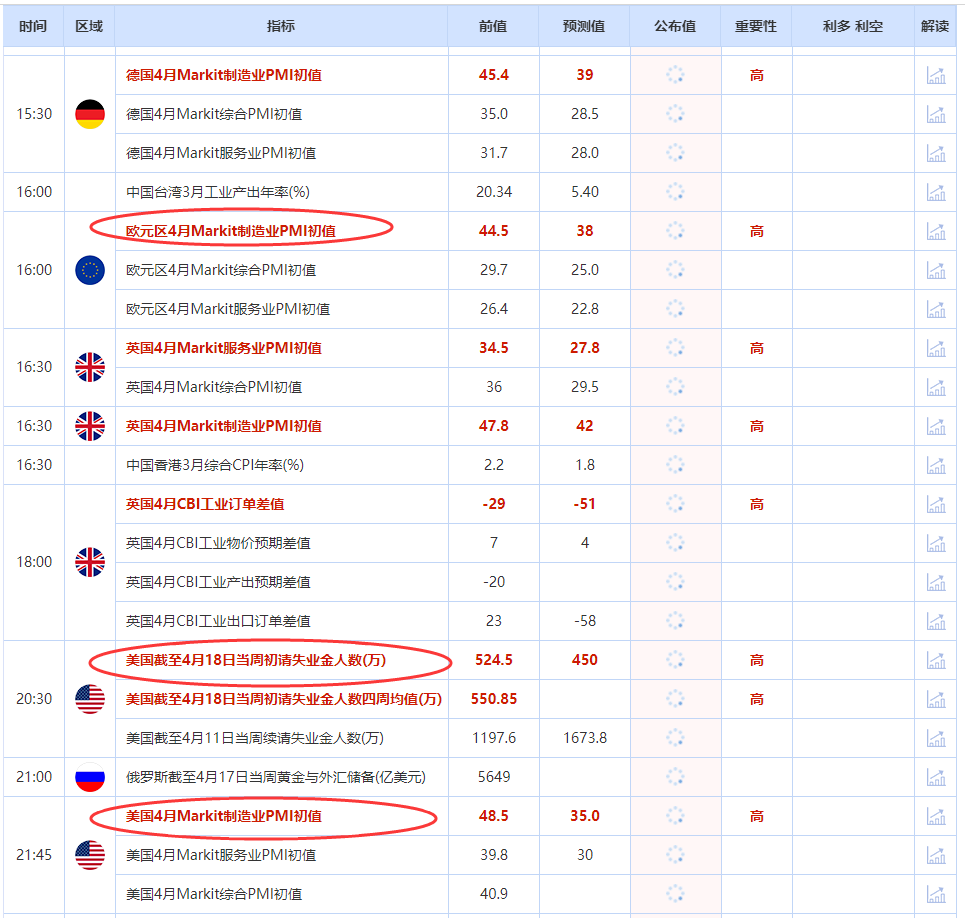
Task: Open chart icon for 美国4月Markit制造业PMI初值
Action: (936, 816)
